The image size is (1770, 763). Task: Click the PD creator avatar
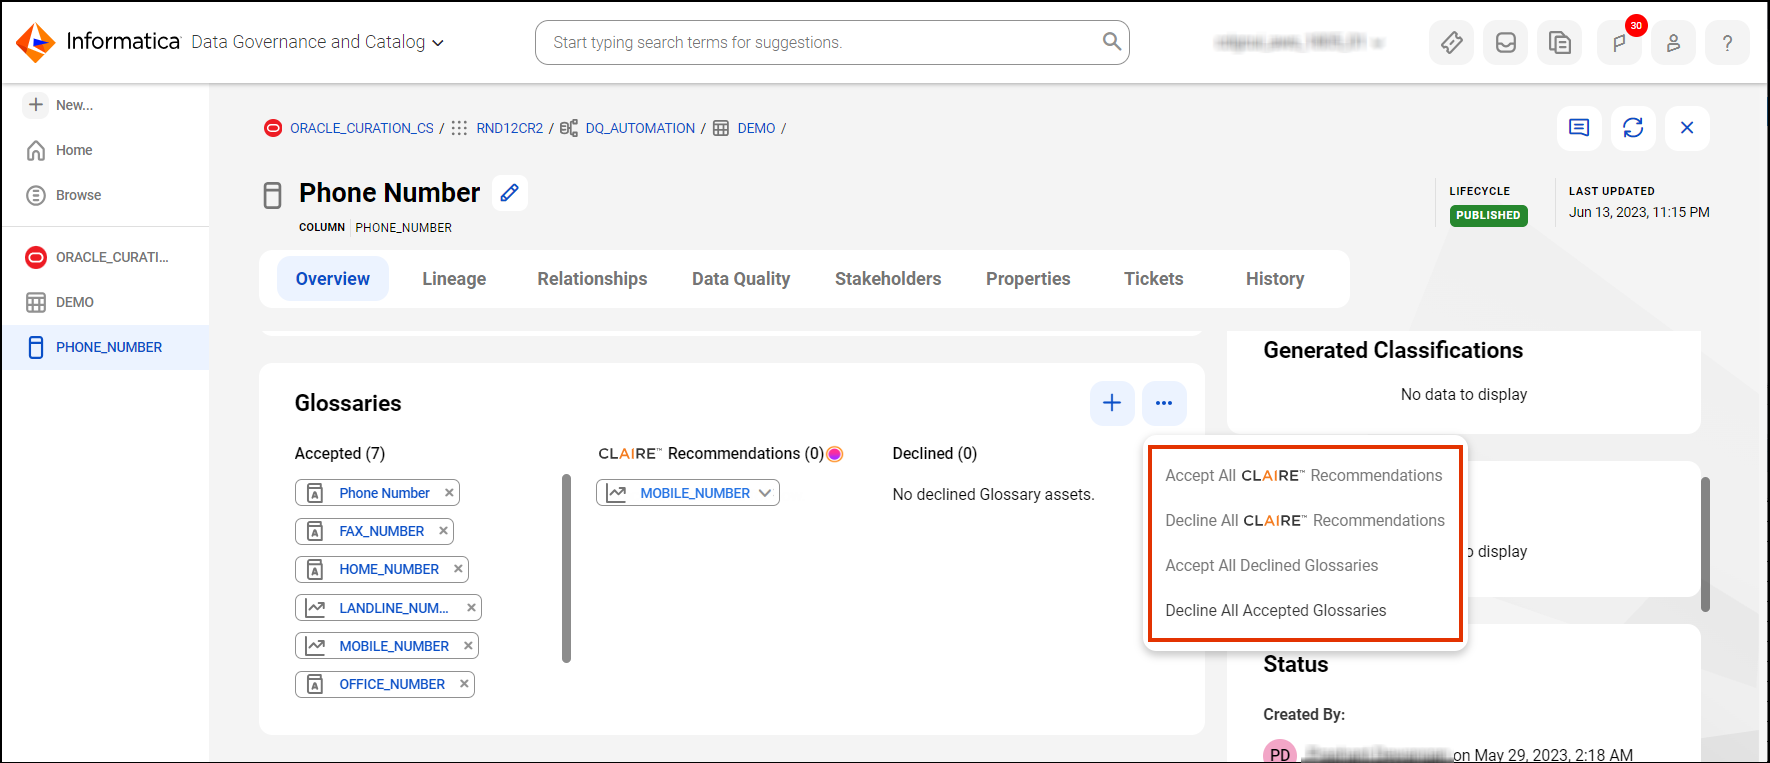click(x=1280, y=753)
